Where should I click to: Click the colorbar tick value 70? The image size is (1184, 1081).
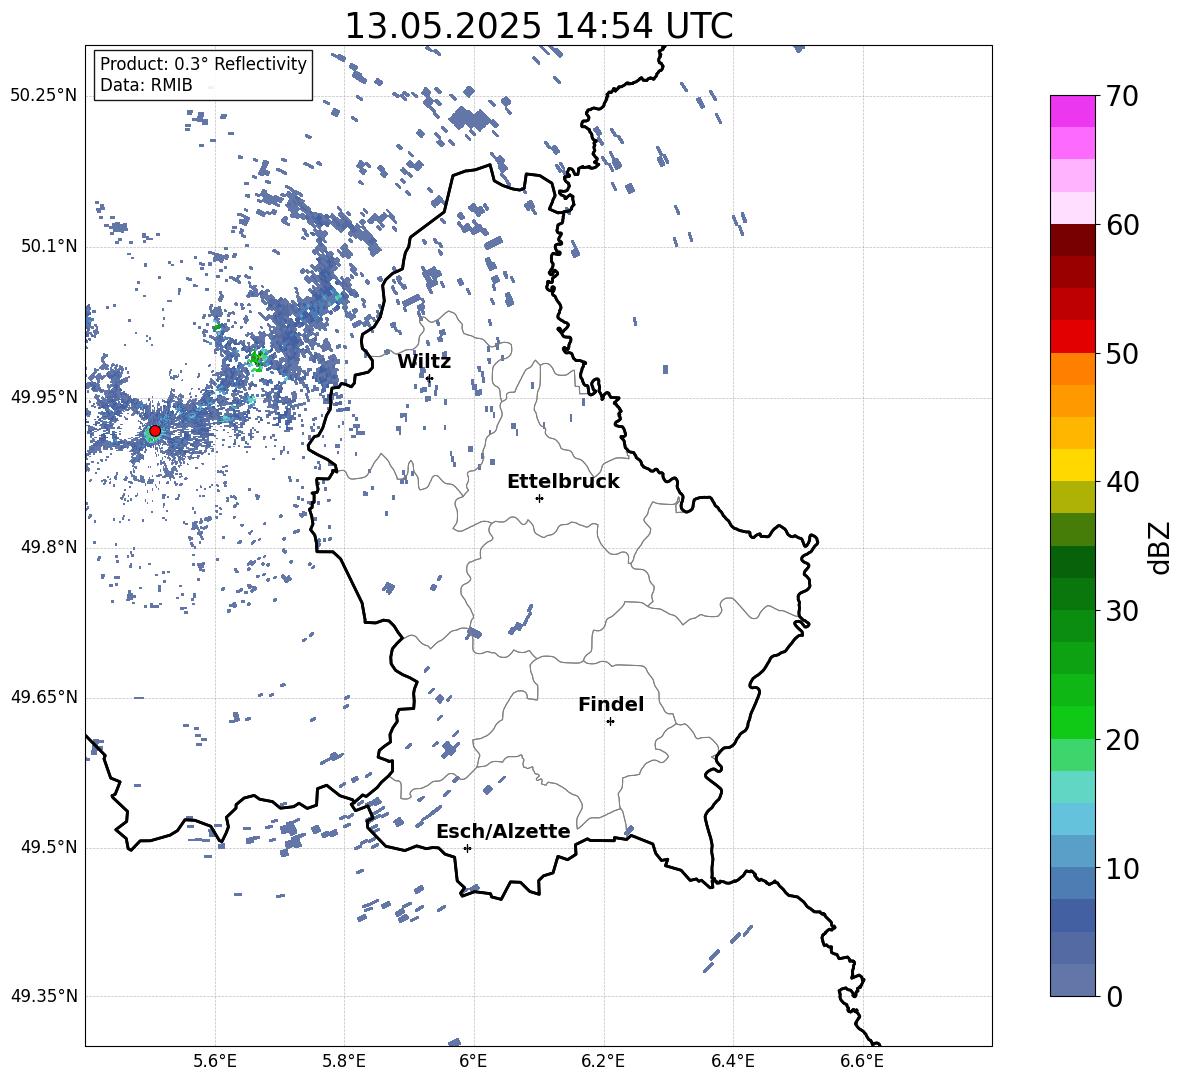click(x=1122, y=96)
